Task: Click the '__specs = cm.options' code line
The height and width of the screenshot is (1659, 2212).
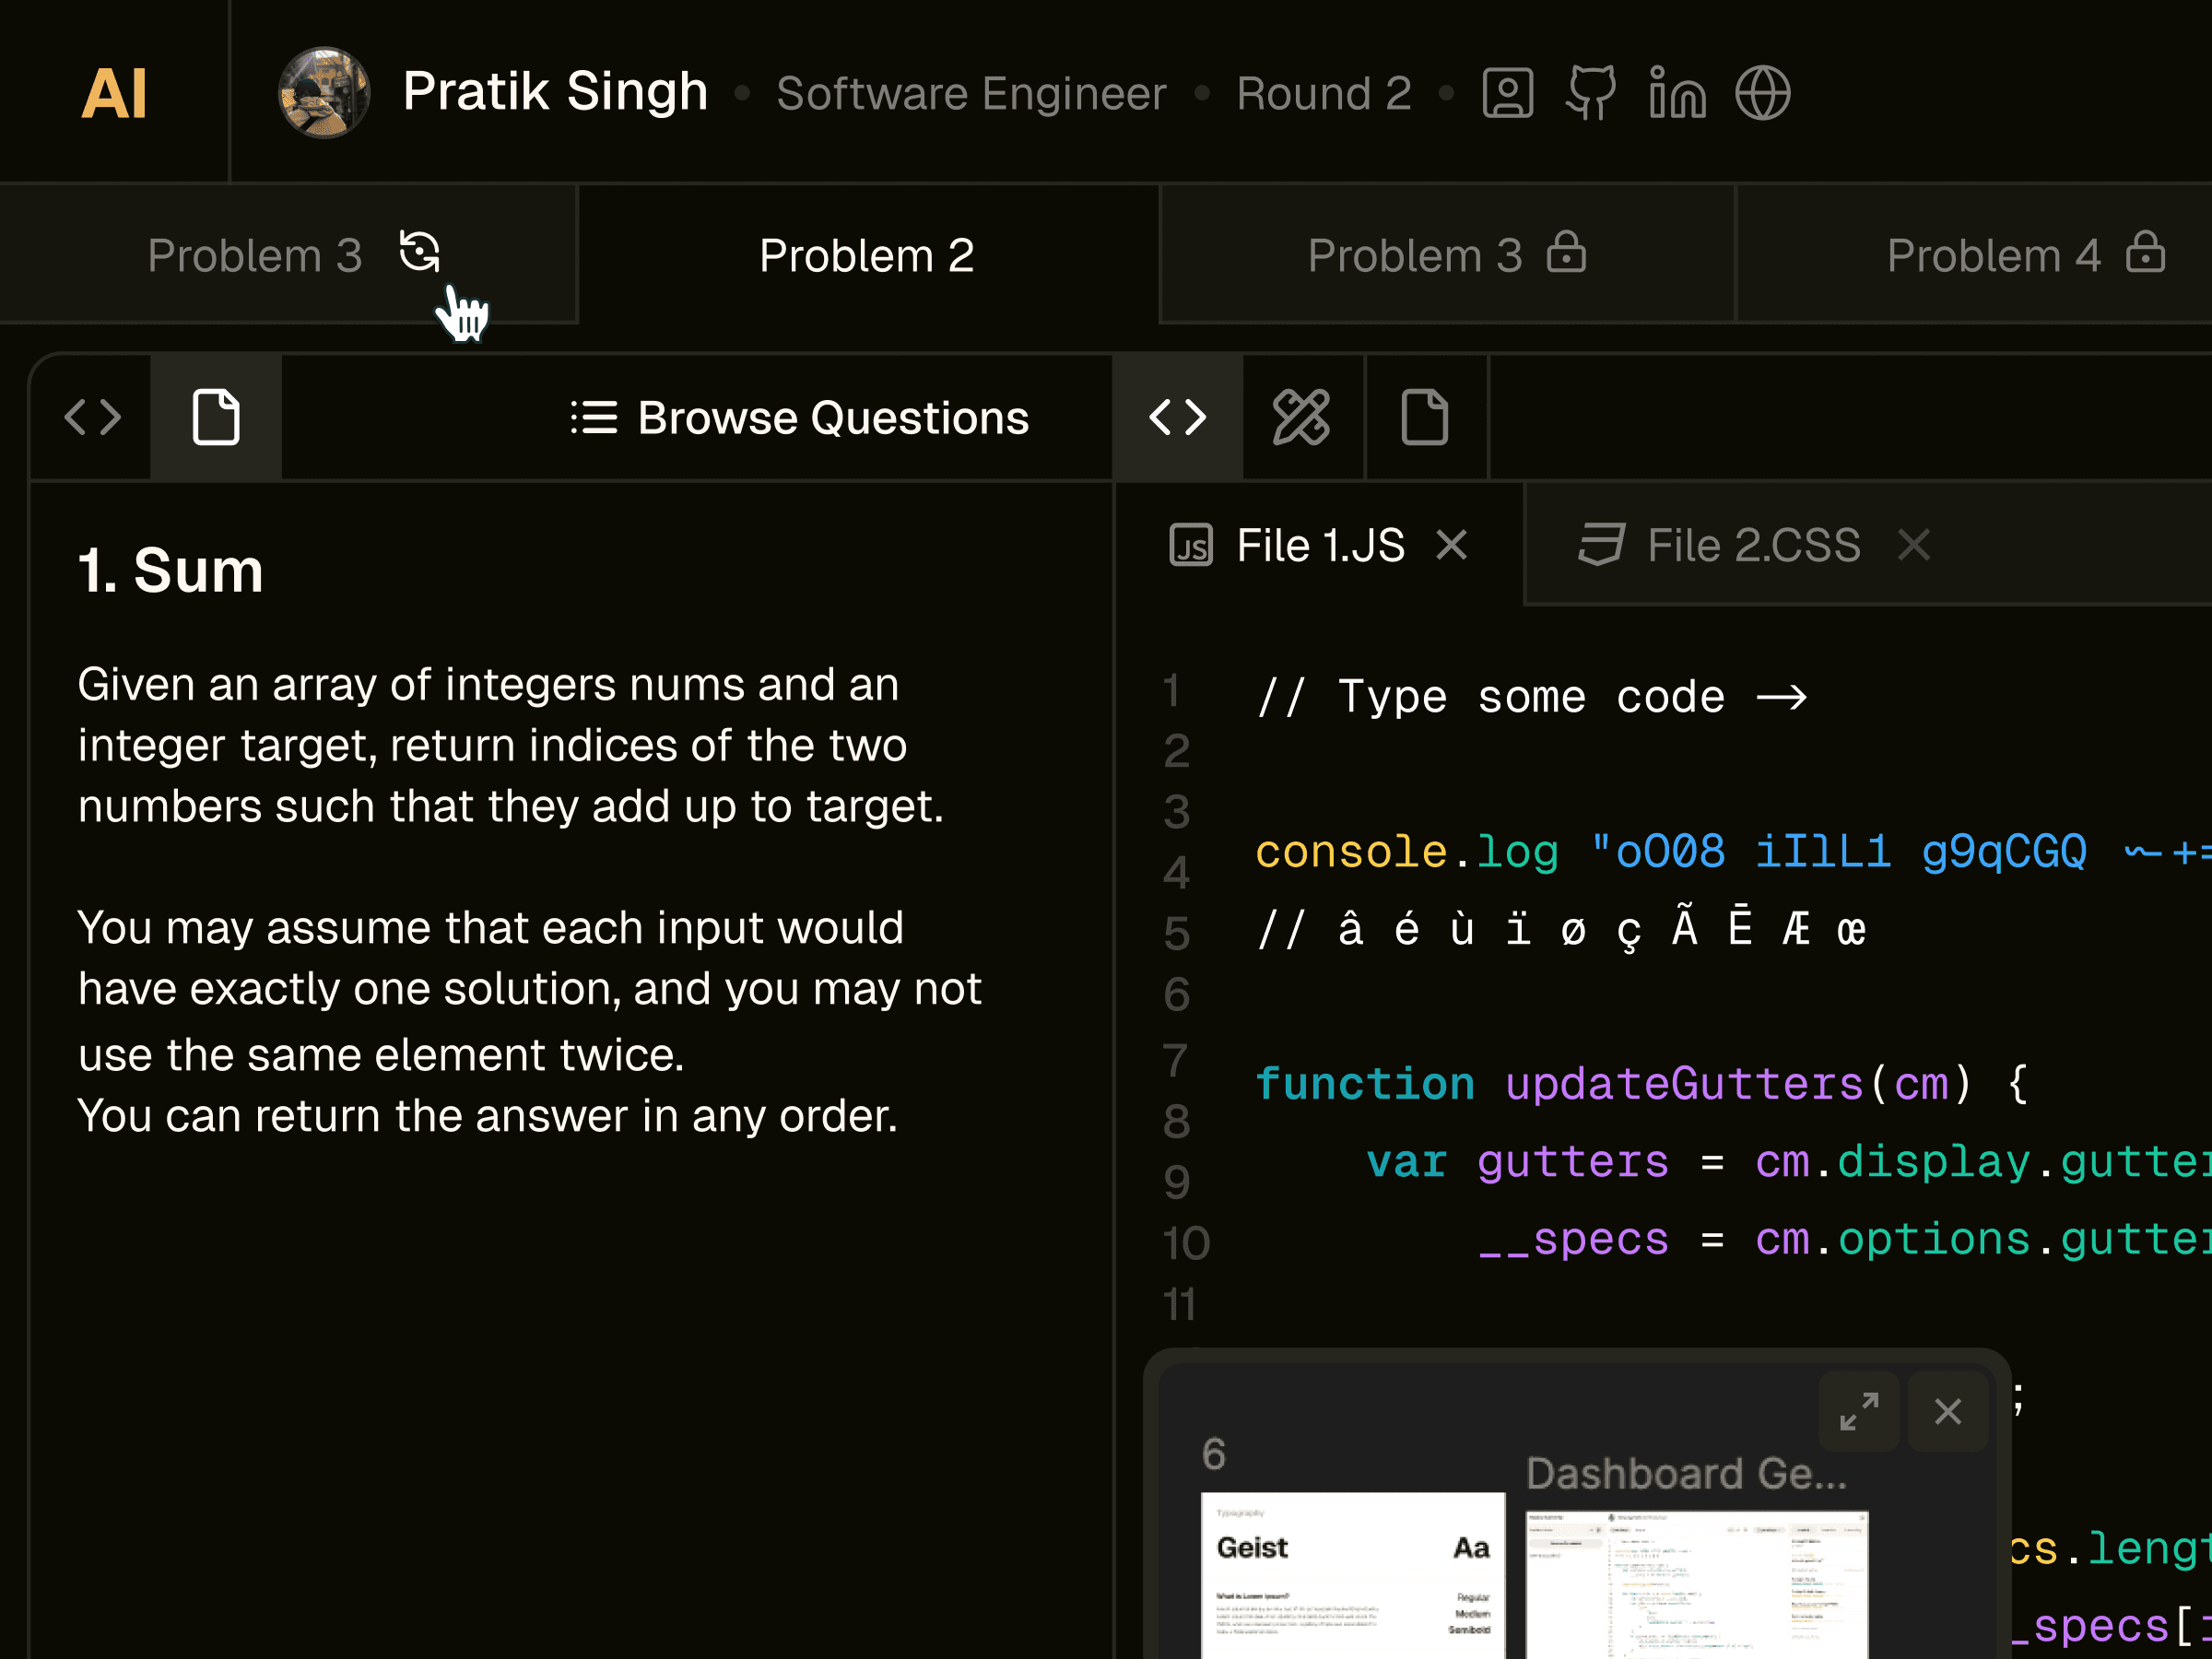Action: coord(1844,1239)
